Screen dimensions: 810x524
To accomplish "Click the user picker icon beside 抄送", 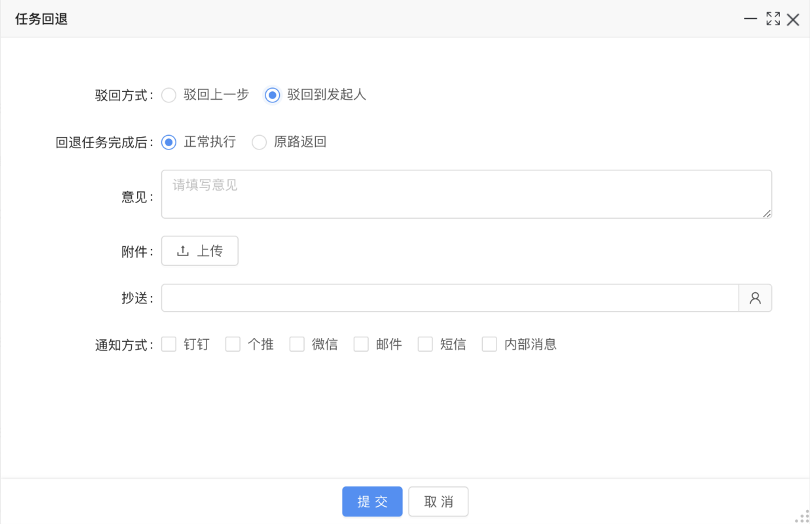I will pos(755,298).
